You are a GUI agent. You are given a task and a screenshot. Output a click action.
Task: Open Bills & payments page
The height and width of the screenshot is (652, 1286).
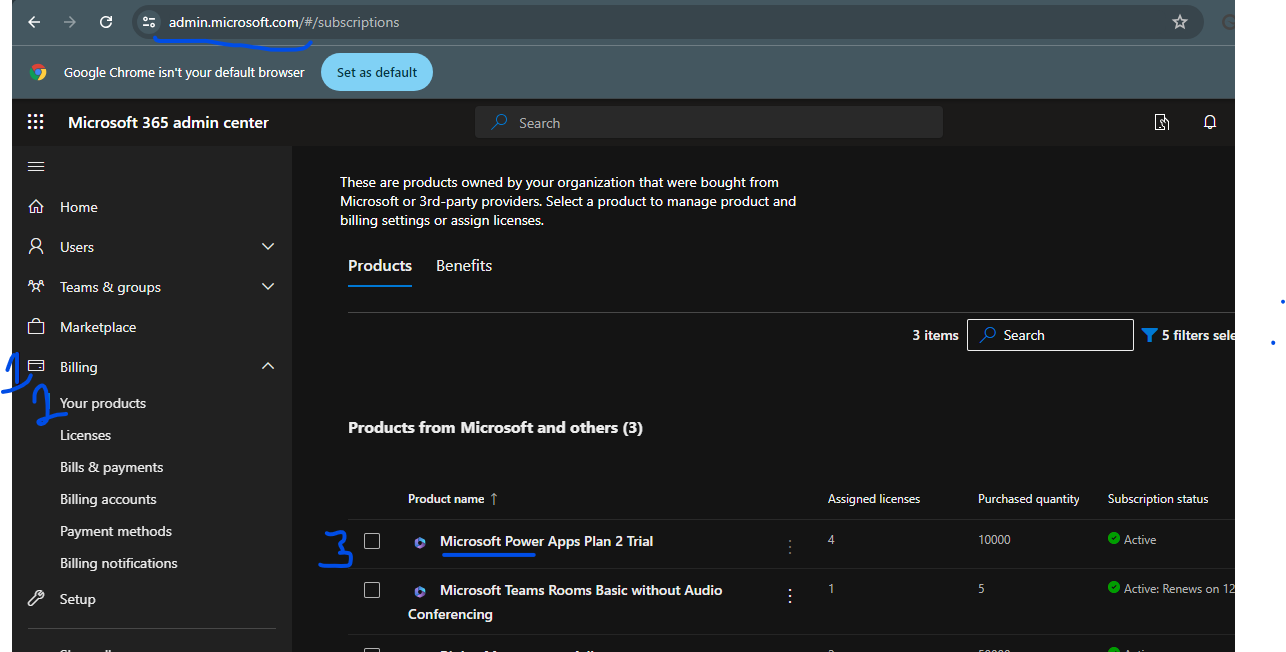coord(111,467)
